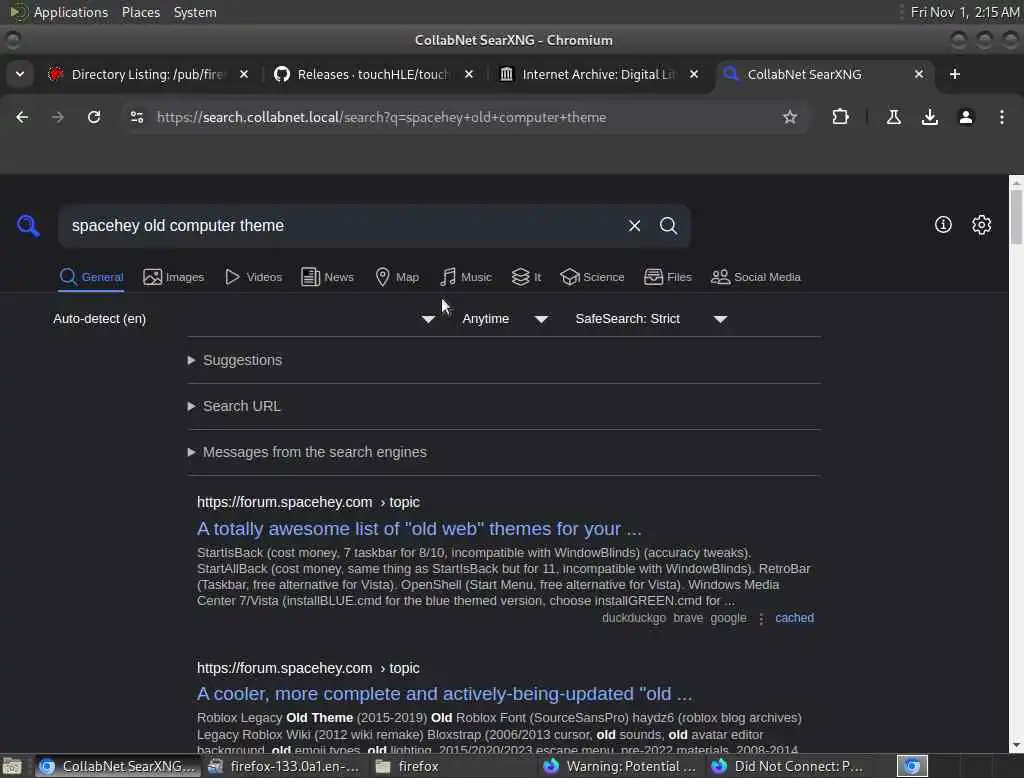Select the Science search category
The image size is (1024, 778).
pos(592,277)
